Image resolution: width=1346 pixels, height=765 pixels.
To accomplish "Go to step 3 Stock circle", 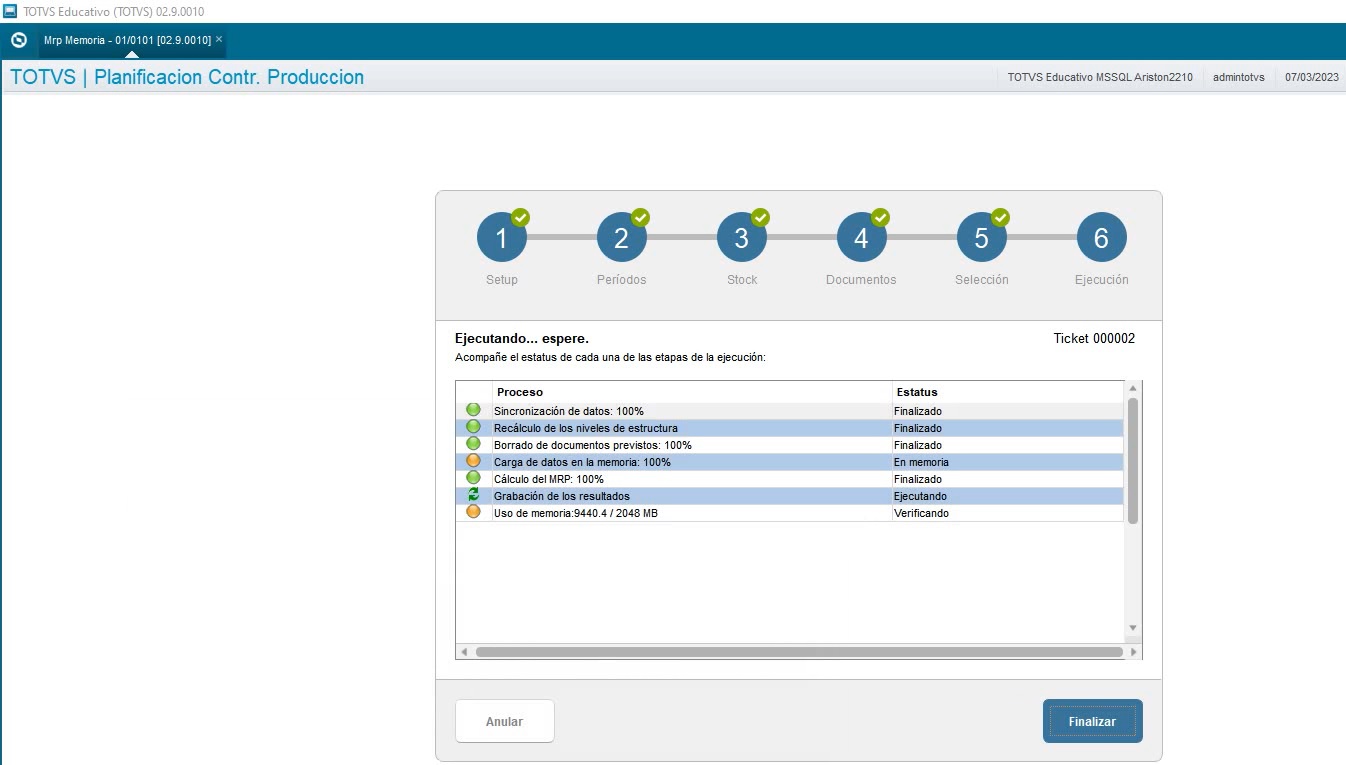I will [742, 238].
